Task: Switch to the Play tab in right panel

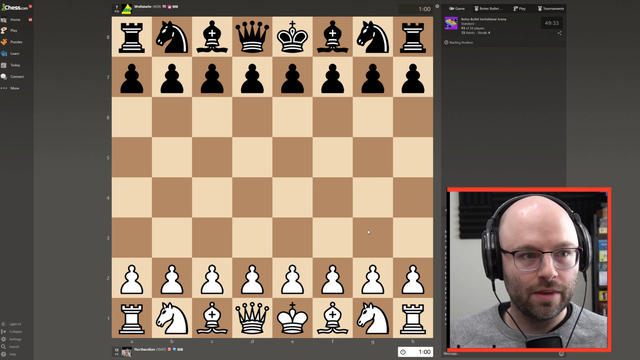Action: [x=520, y=9]
